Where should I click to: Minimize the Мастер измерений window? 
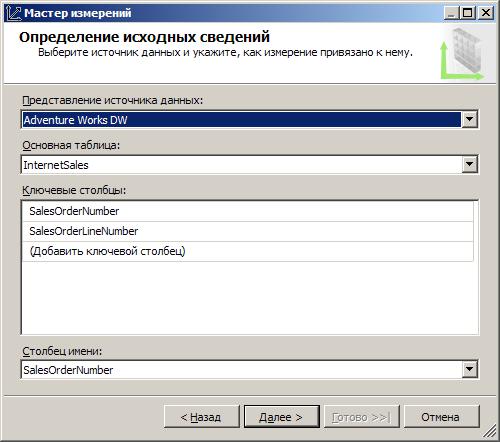(451, 13)
